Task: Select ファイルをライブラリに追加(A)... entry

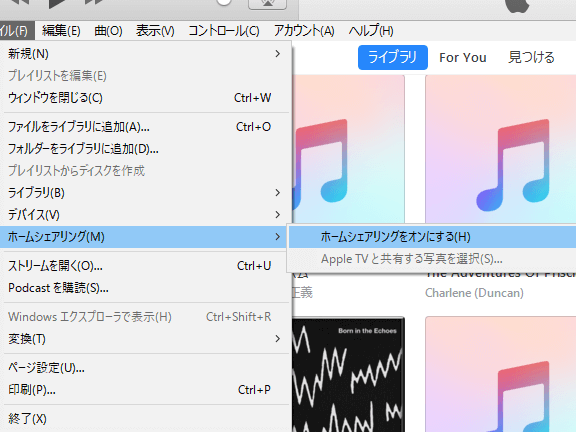Action: click(x=146, y=127)
